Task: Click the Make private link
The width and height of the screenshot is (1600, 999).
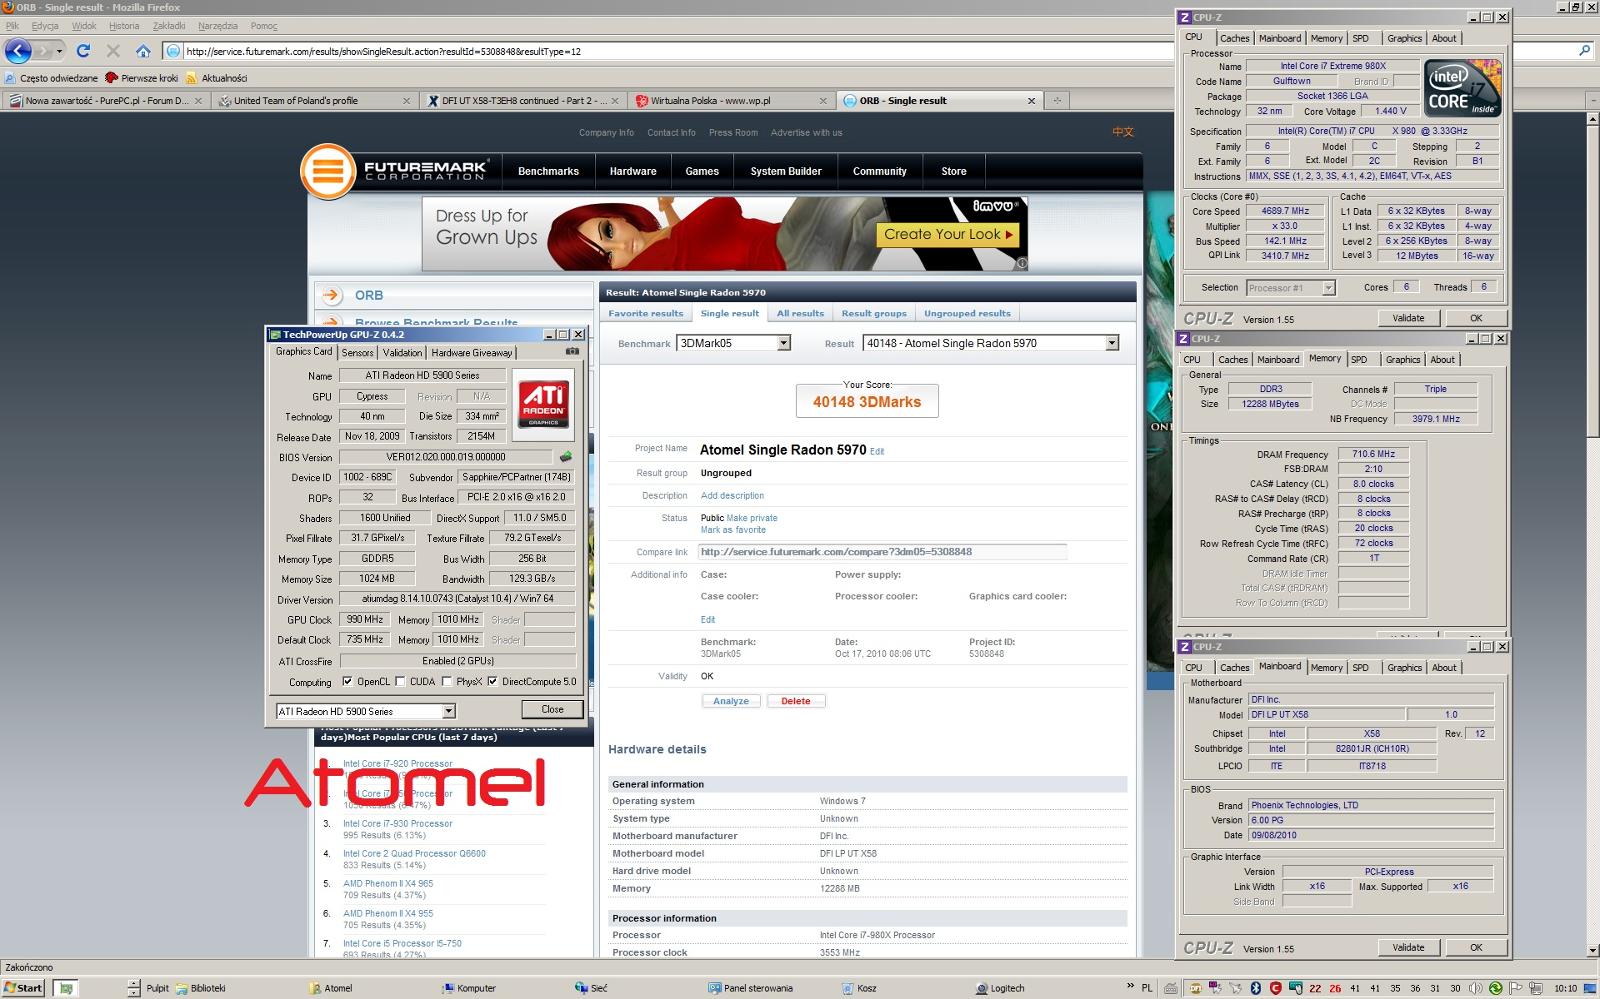Action: tap(752, 518)
